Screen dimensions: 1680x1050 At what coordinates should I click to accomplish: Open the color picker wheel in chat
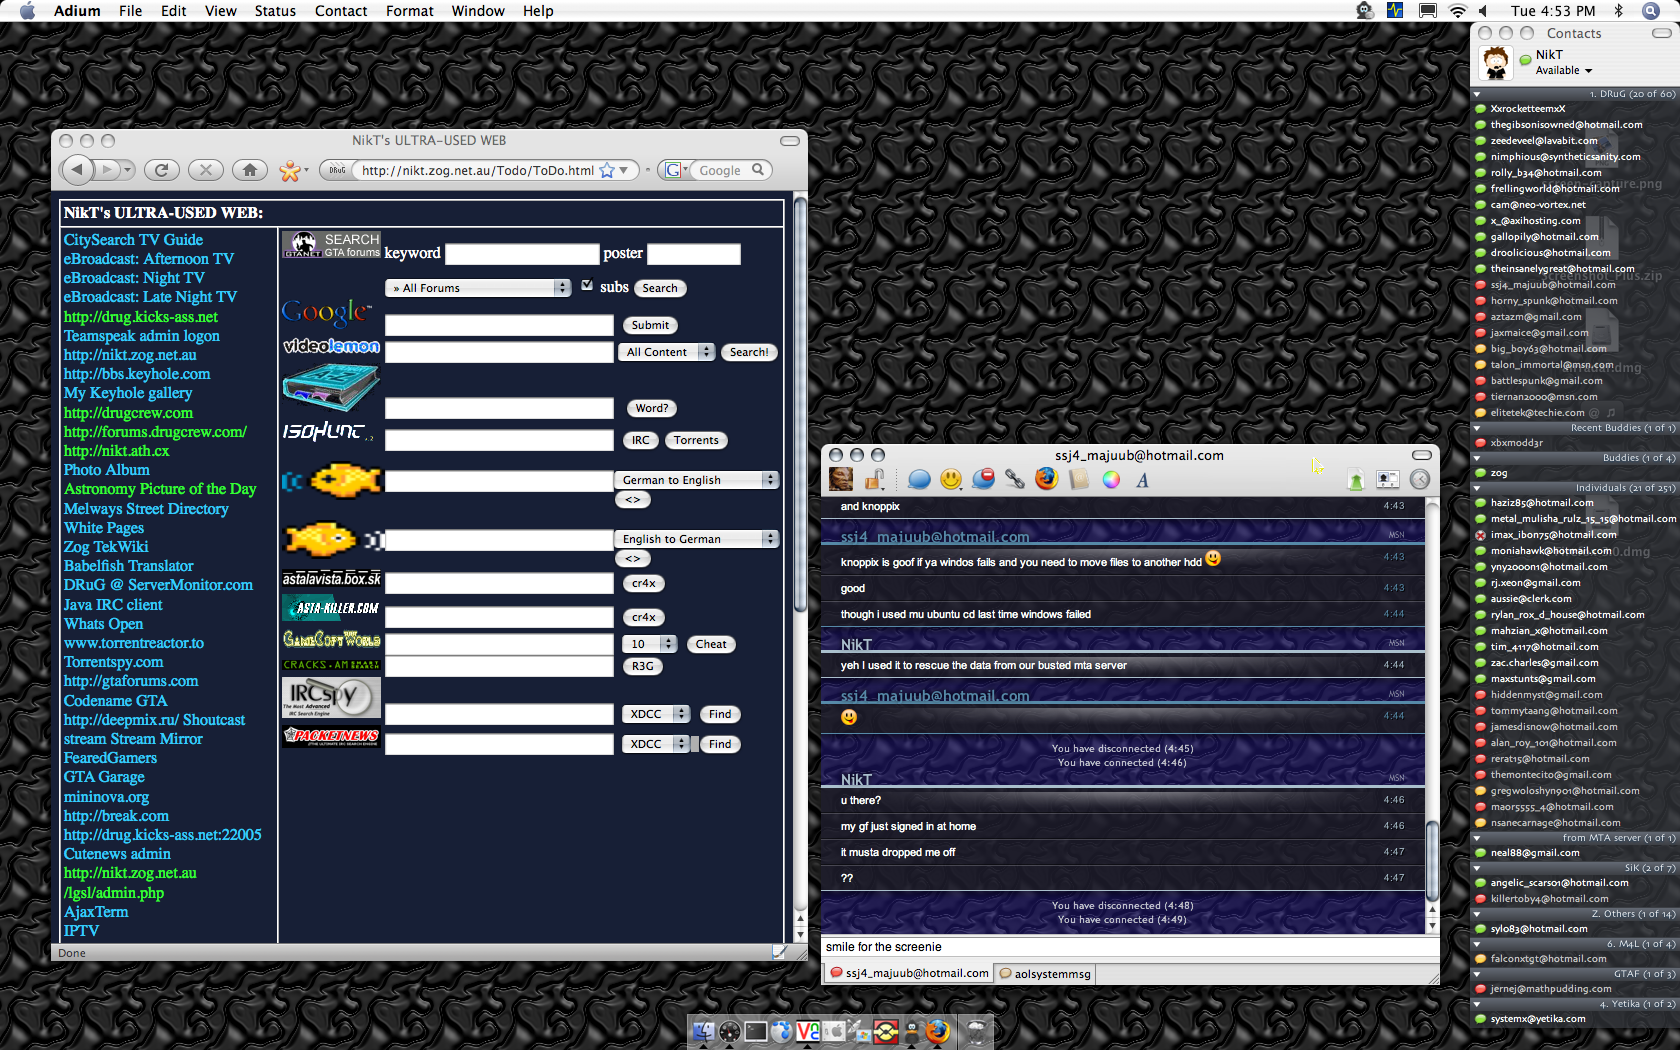pyautogui.click(x=1111, y=480)
